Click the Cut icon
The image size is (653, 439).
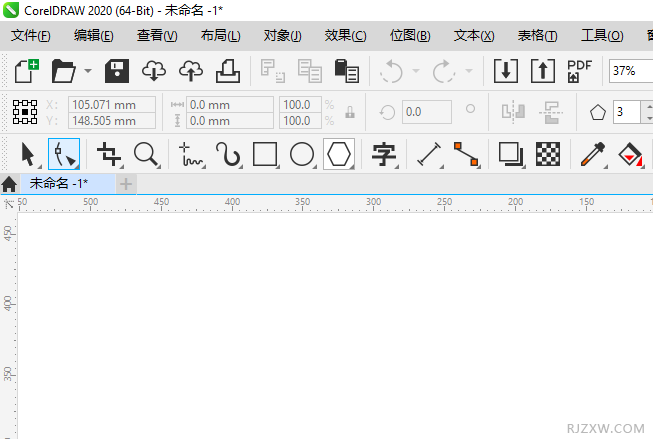pos(272,71)
